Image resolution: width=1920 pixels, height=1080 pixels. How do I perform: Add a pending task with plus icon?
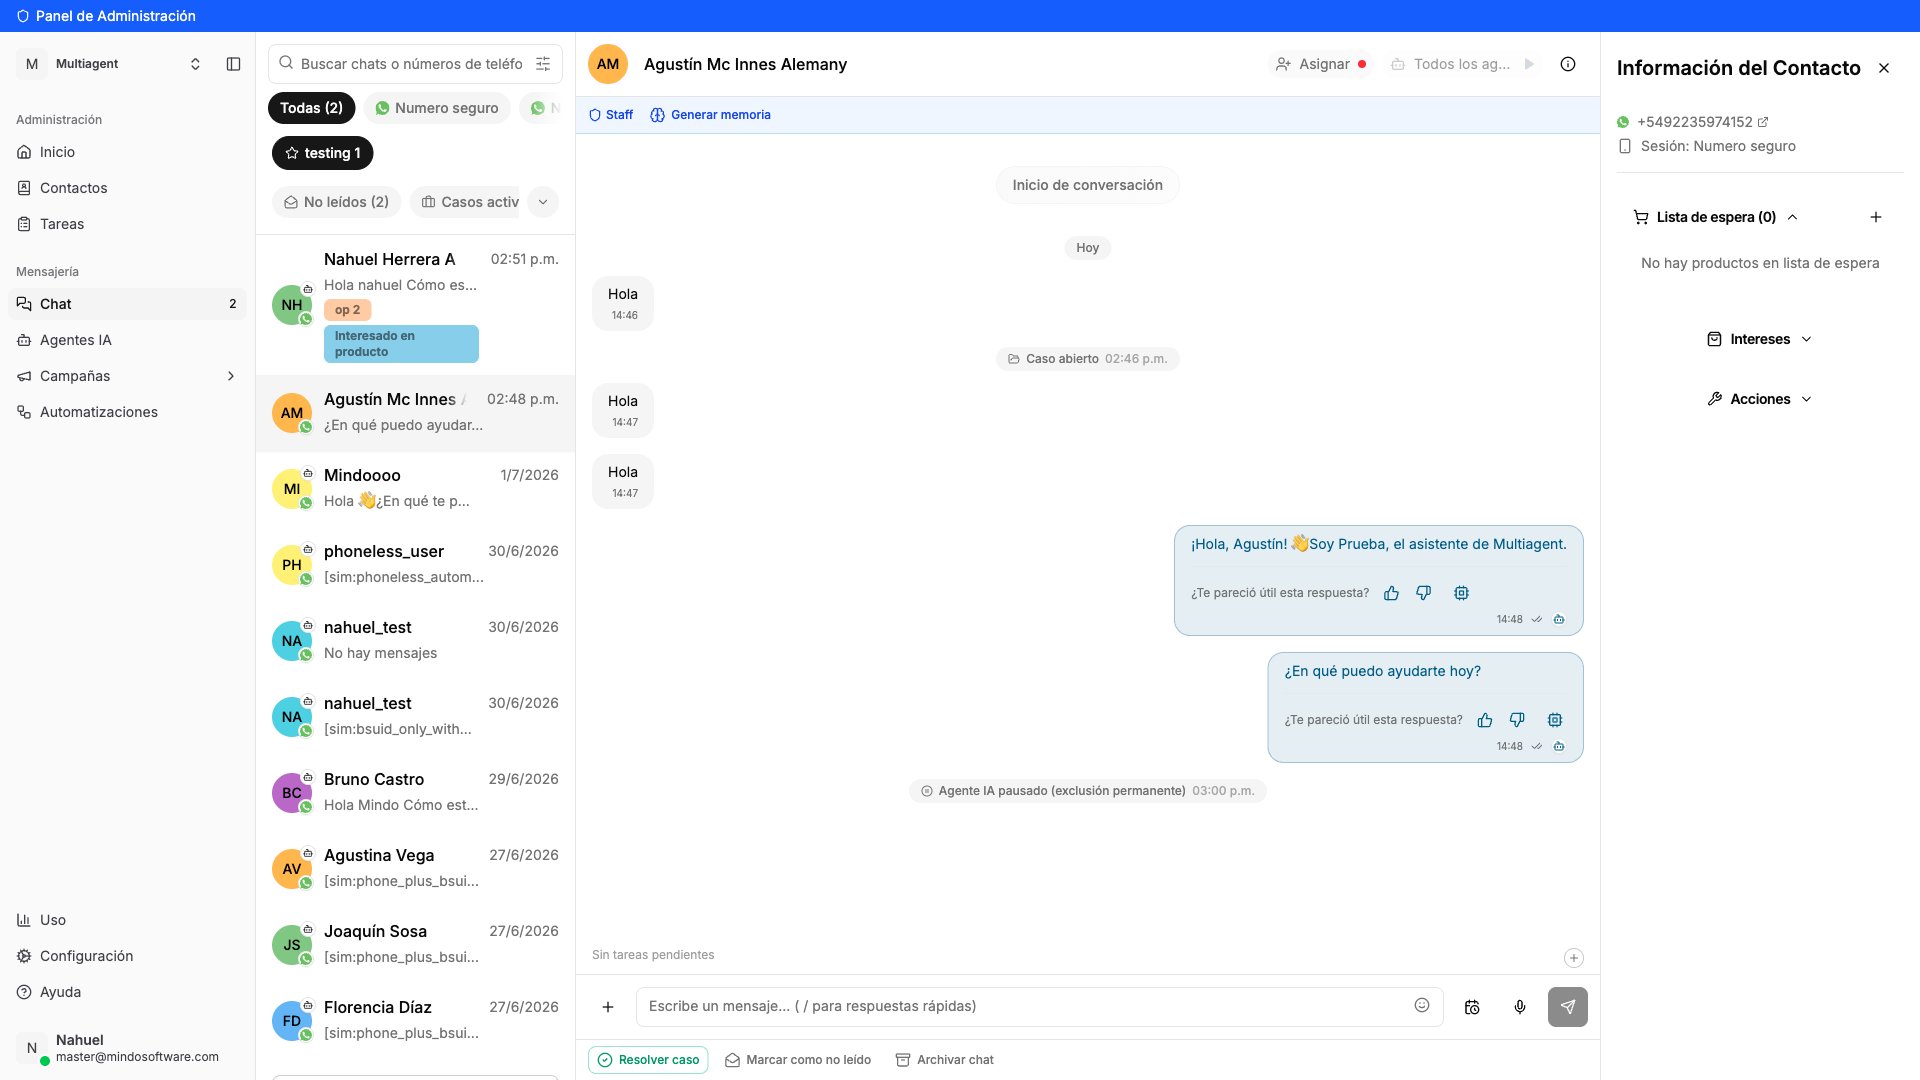1574,958
